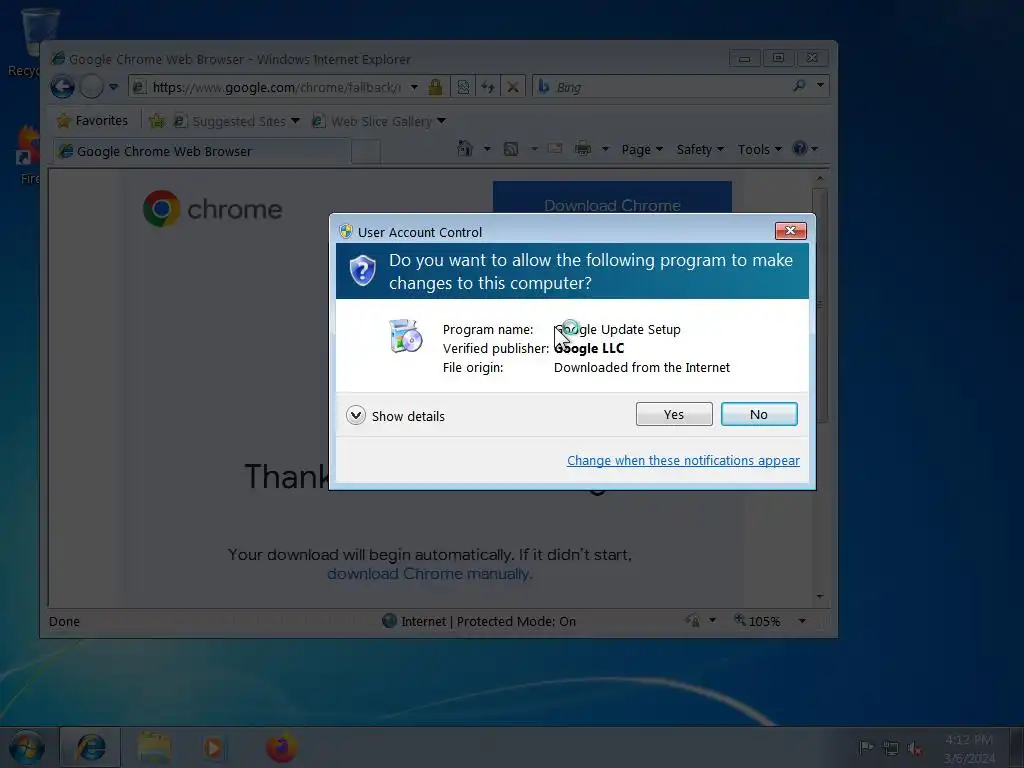
Task: Click Action Center flag icon in system tray
Action: [x=866, y=748]
